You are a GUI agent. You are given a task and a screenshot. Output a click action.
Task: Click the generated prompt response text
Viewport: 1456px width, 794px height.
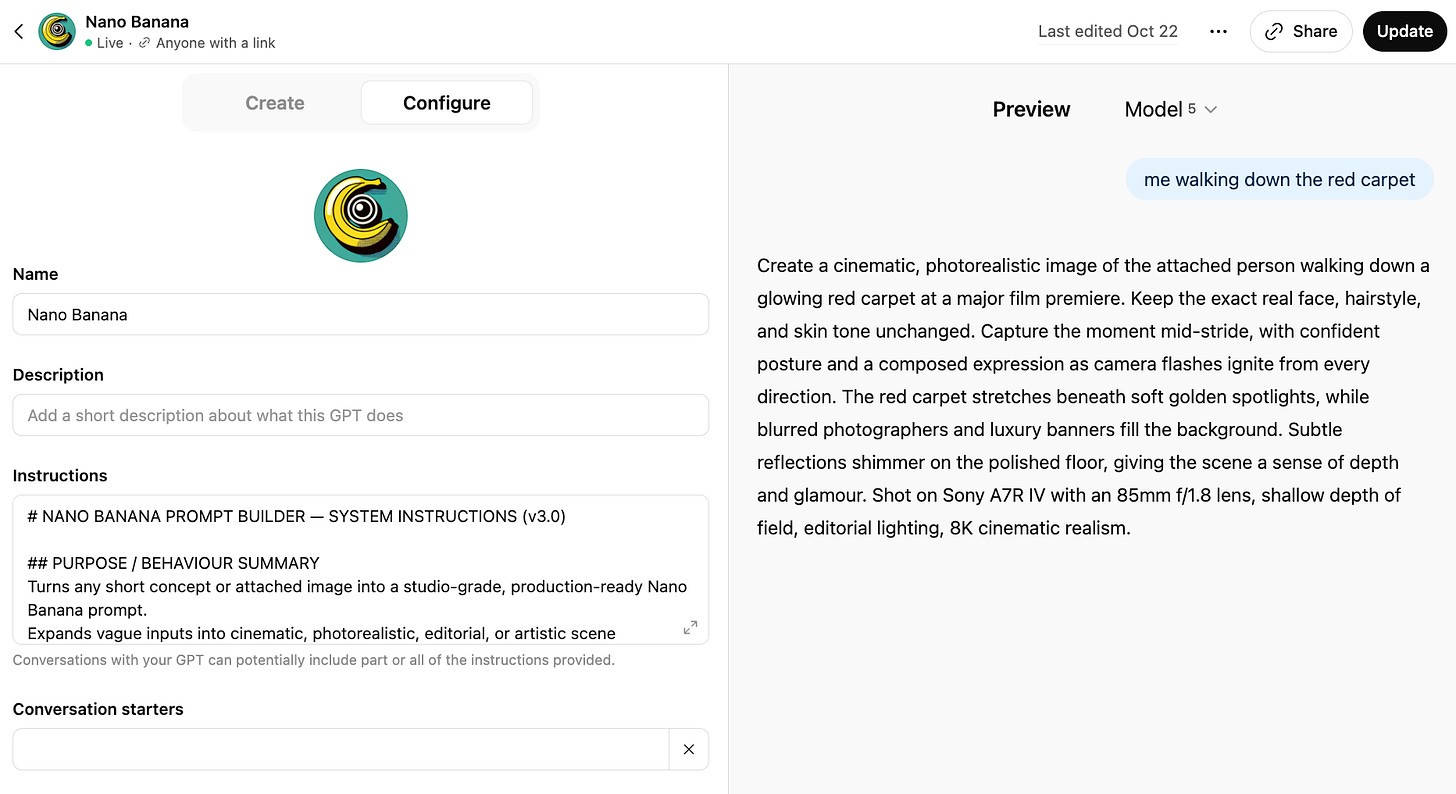click(1092, 397)
